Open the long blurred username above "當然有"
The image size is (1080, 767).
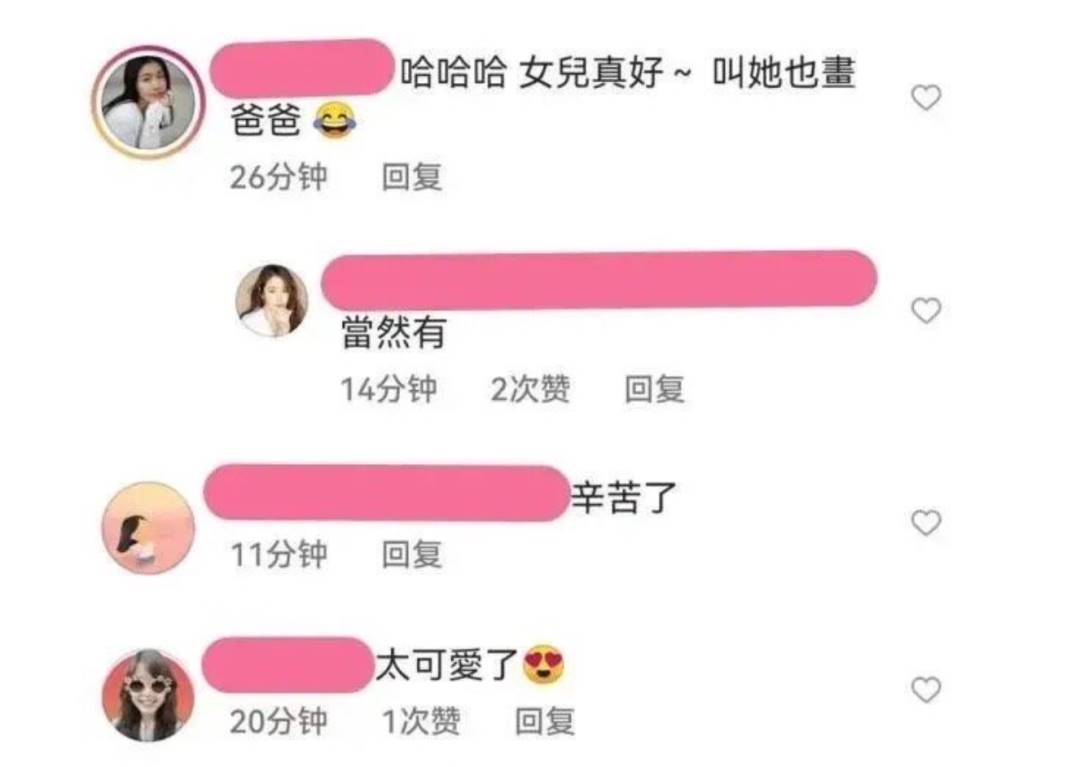[599, 280]
